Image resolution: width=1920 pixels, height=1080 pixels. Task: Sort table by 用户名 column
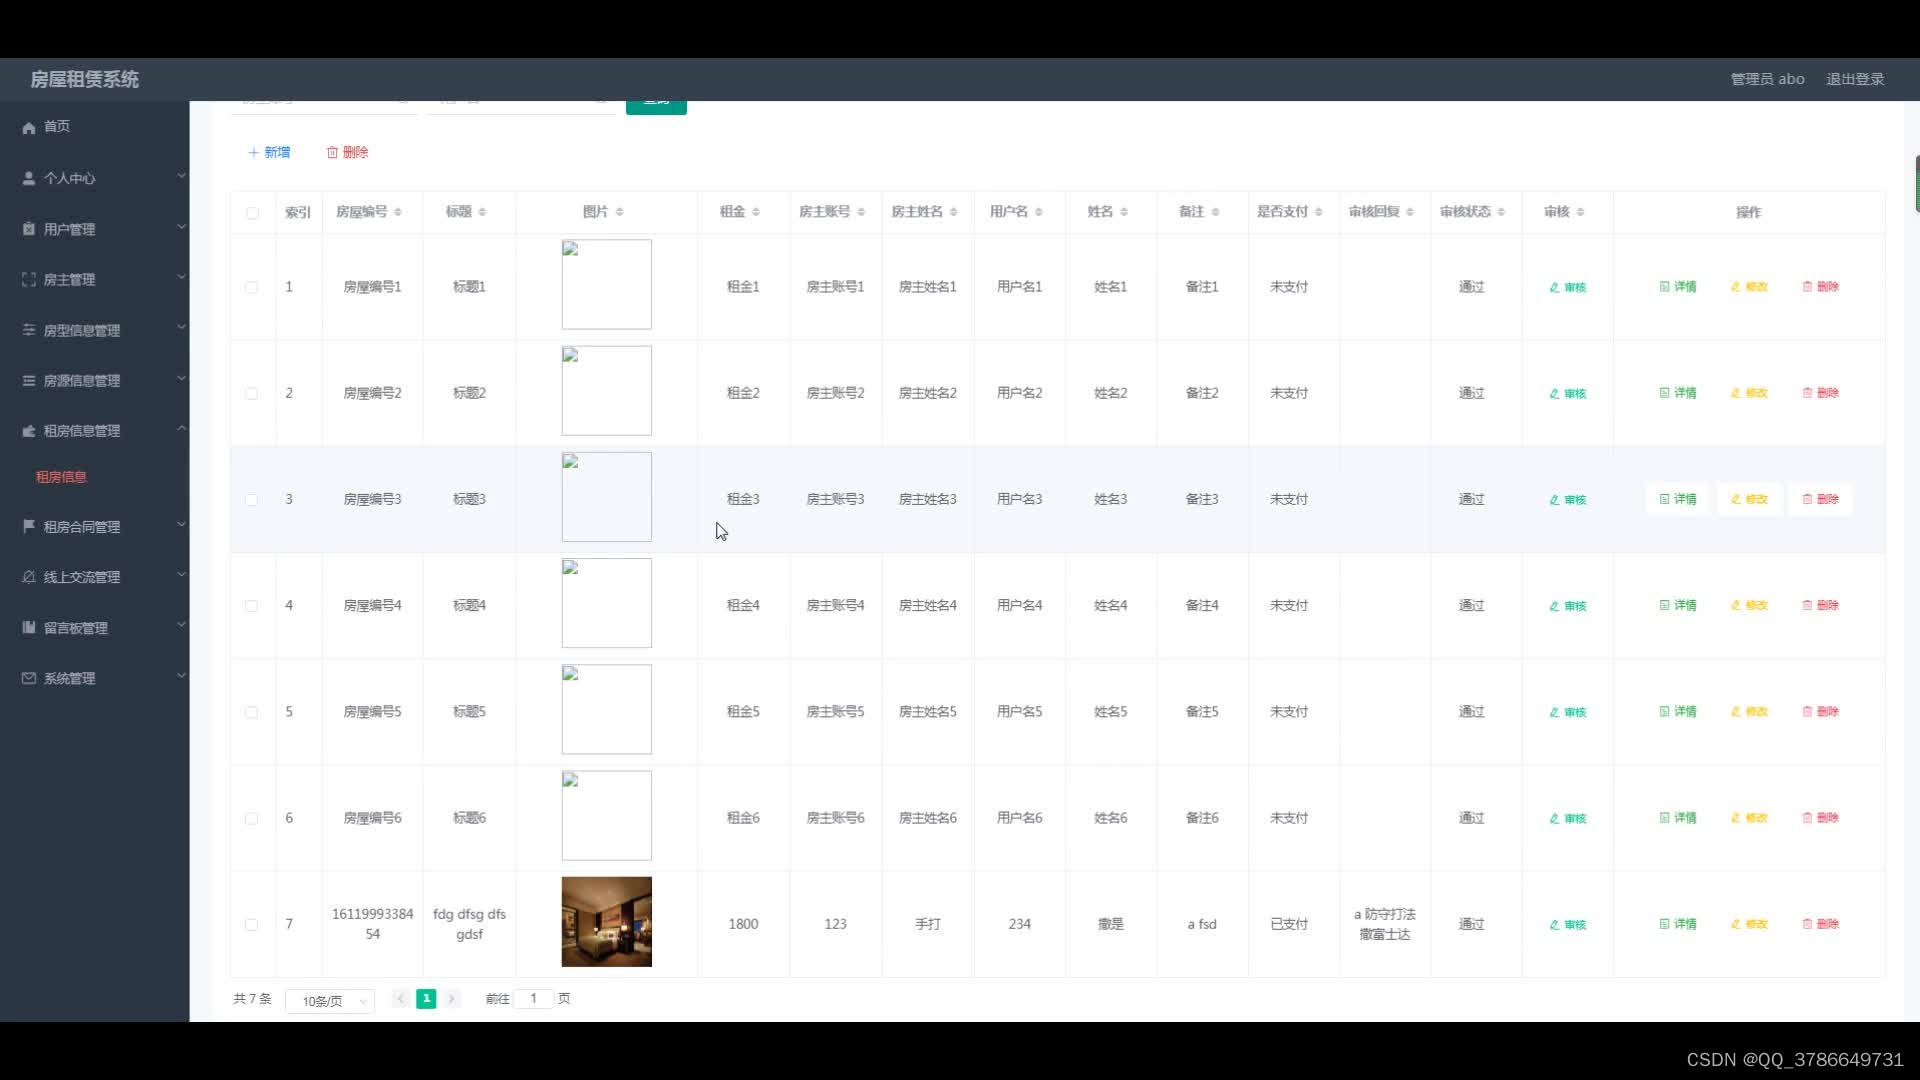[1039, 212]
